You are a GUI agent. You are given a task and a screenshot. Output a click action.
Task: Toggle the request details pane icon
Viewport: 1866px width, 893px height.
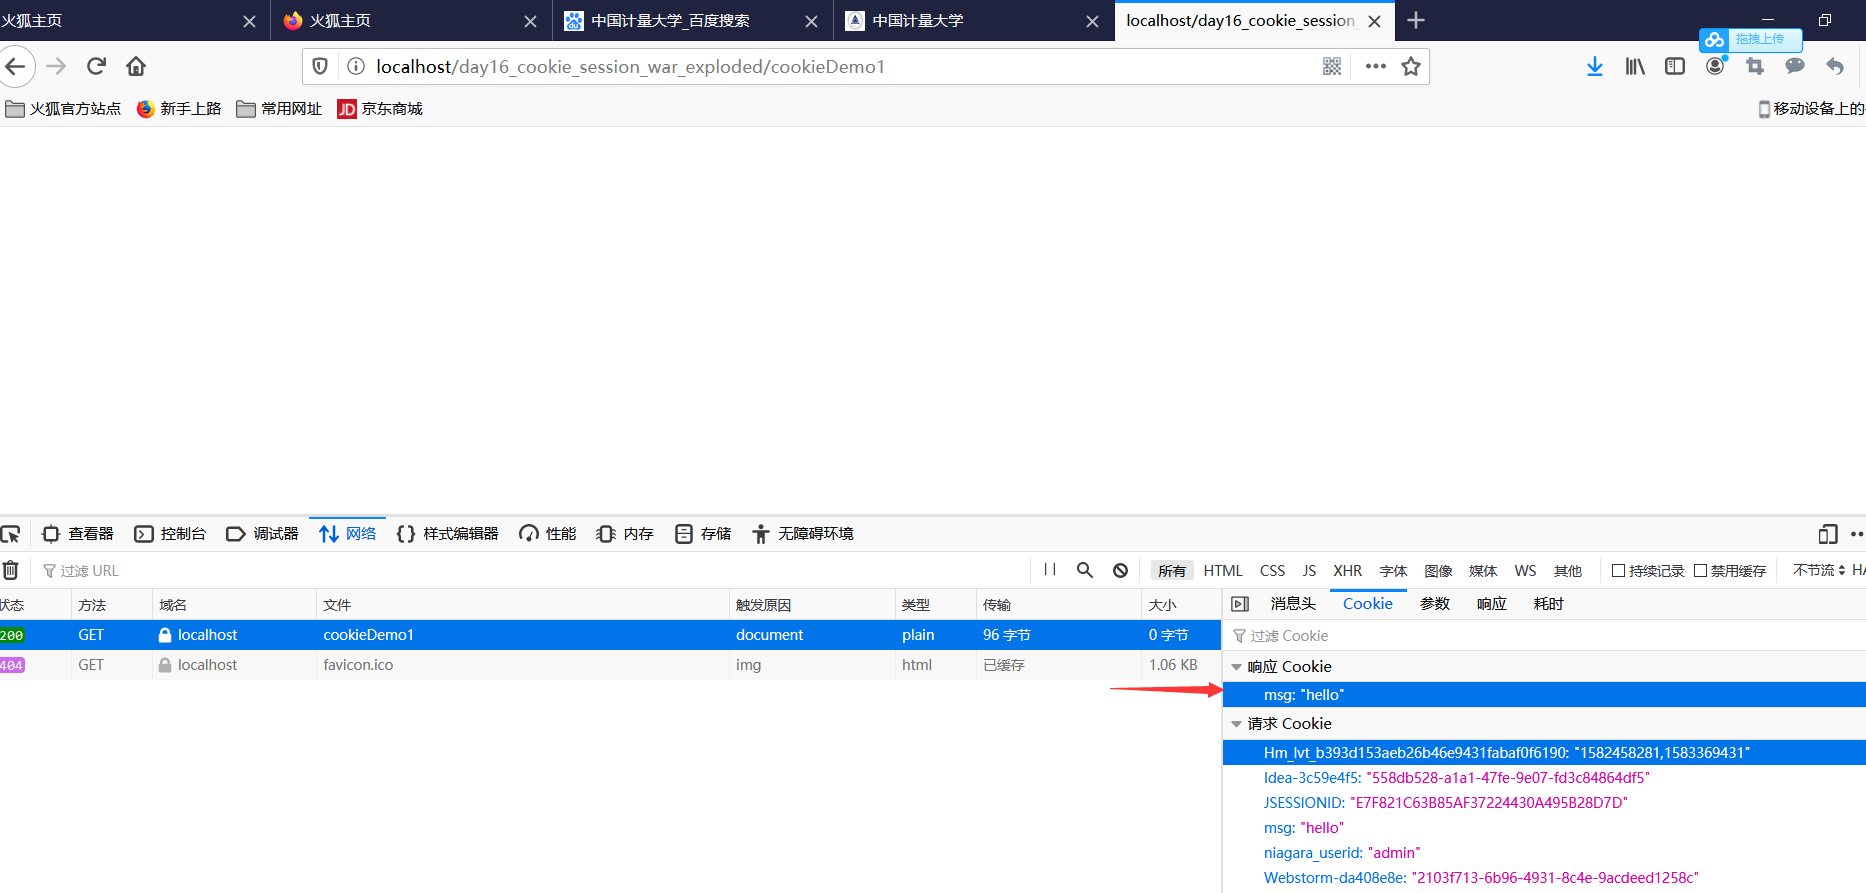point(1240,604)
